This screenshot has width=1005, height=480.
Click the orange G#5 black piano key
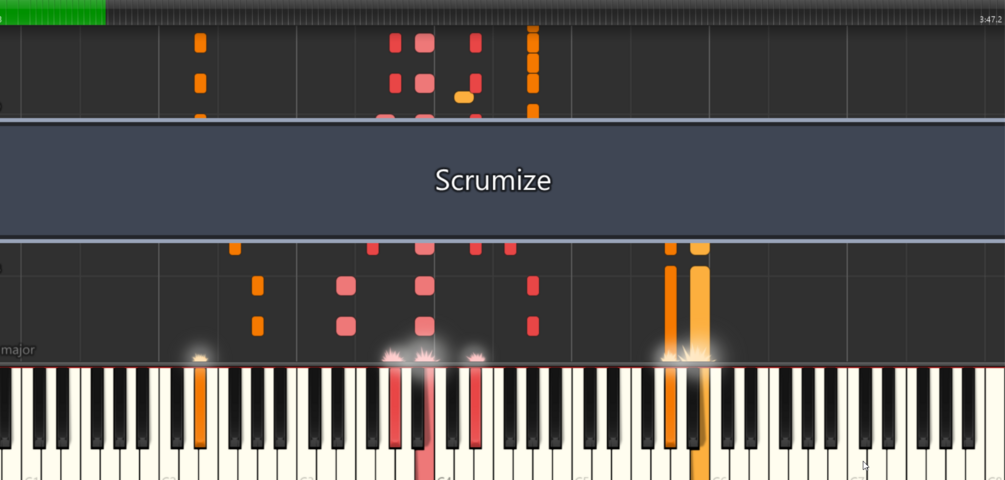click(x=670, y=408)
